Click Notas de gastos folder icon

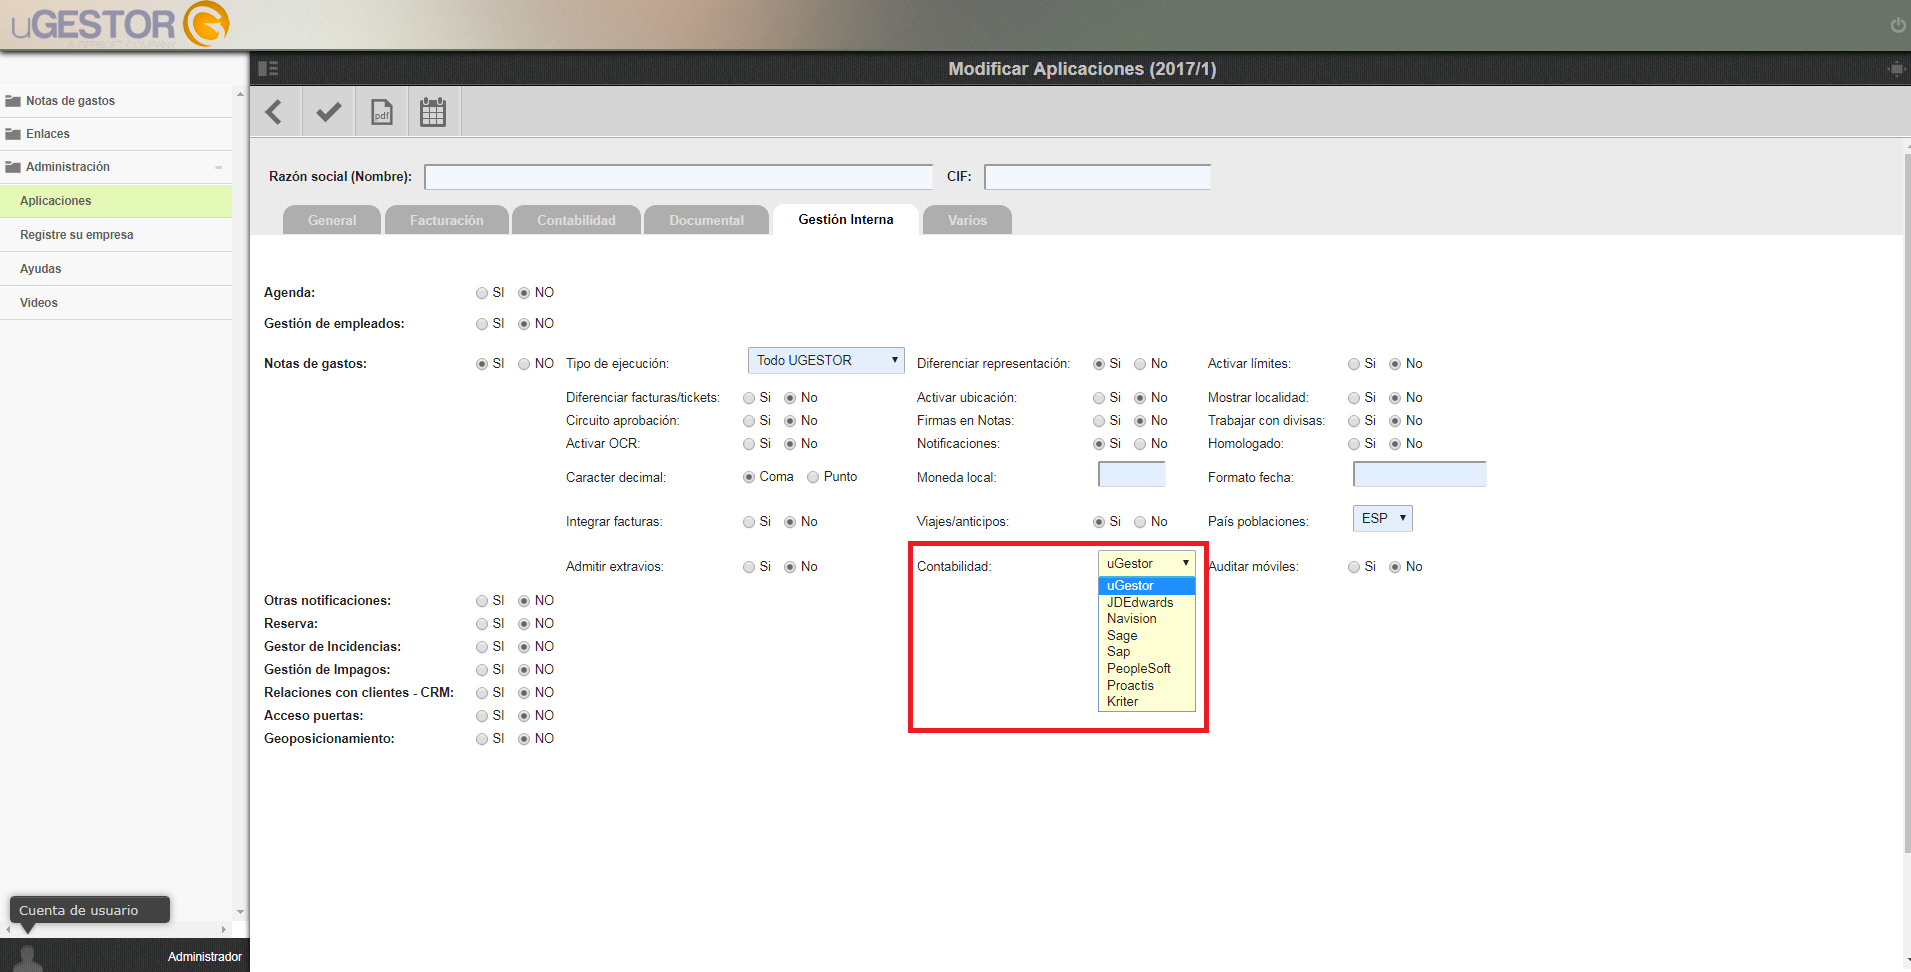13,101
